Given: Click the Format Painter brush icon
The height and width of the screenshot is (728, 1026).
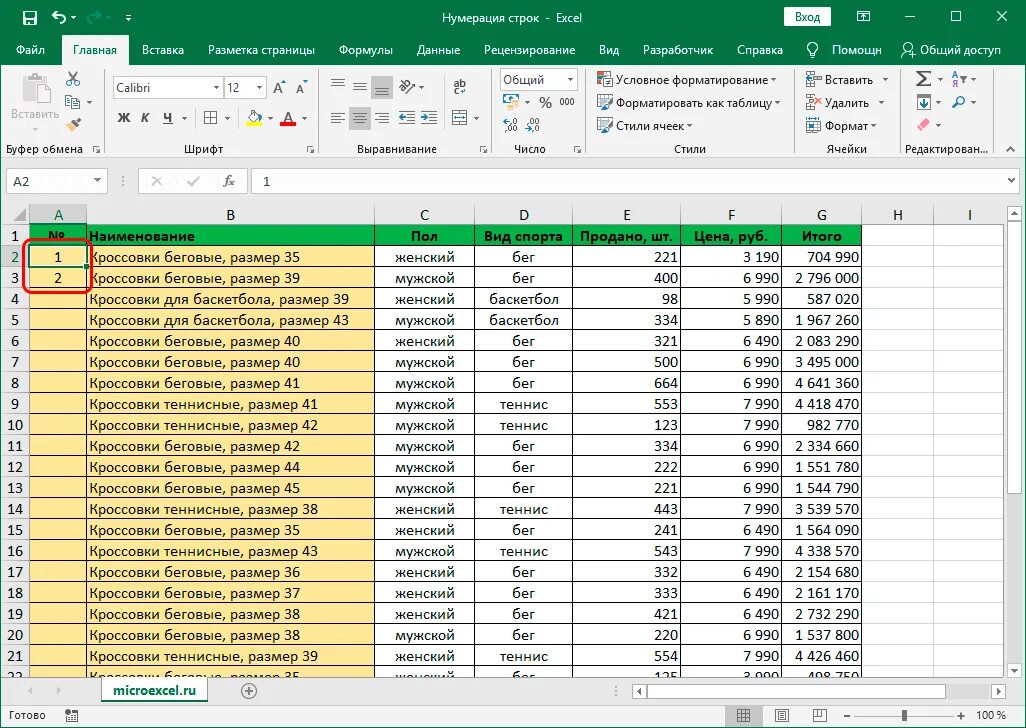Looking at the screenshot, I should click(73, 124).
